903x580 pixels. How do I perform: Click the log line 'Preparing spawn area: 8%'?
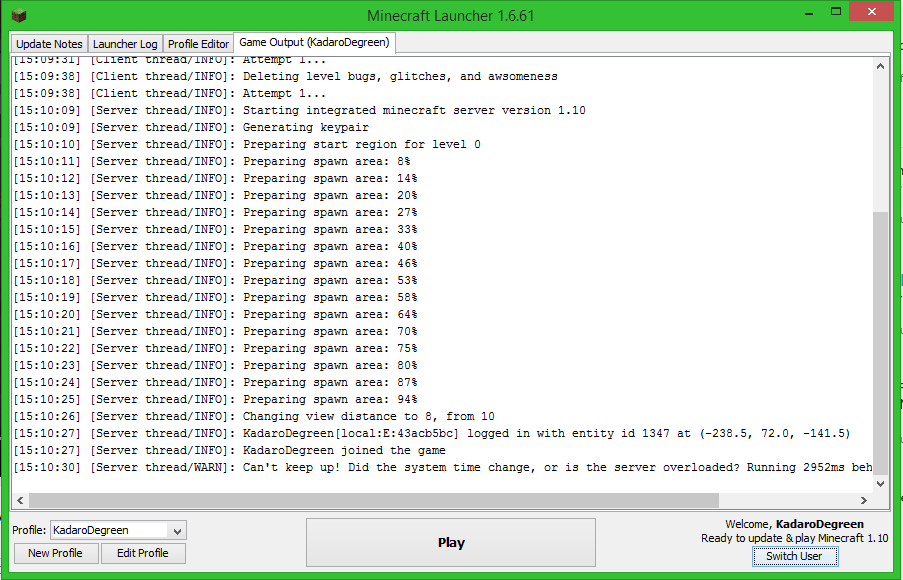pos(212,161)
